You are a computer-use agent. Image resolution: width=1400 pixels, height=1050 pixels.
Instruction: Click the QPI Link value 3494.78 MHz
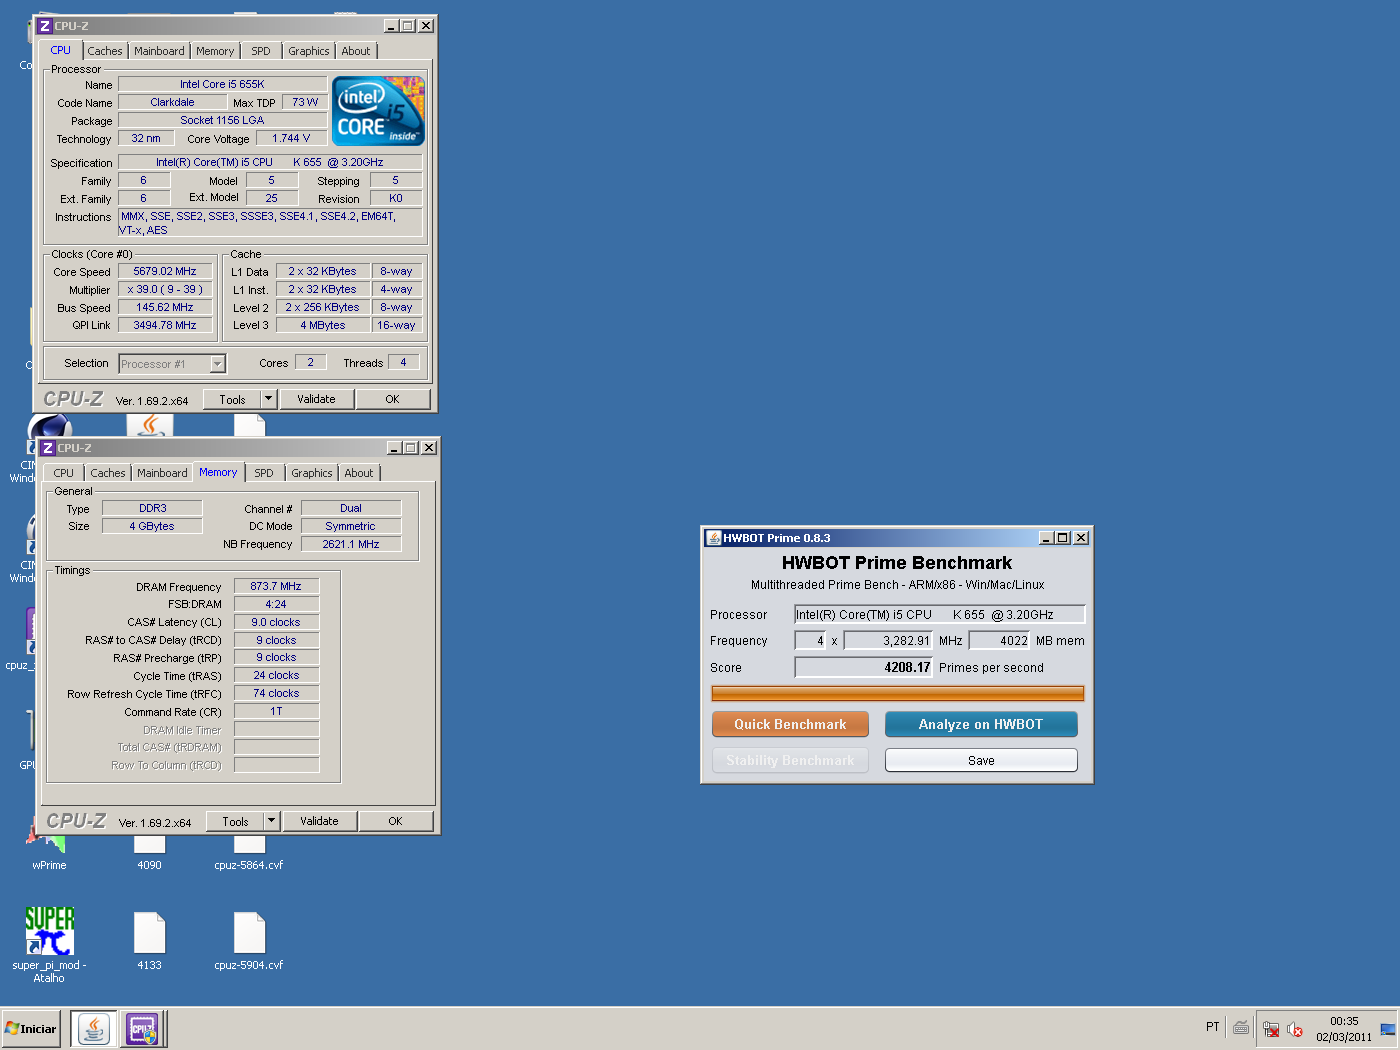[165, 325]
